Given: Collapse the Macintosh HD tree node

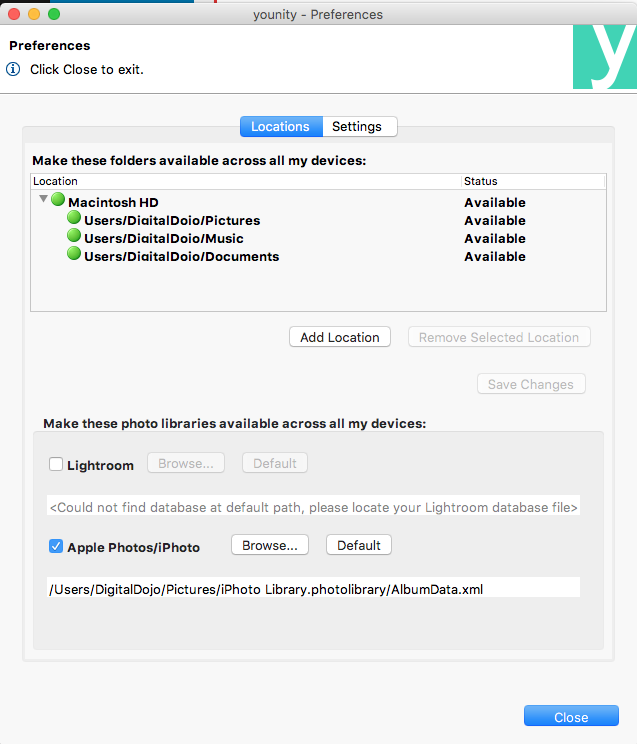Looking at the screenshot, I should coord(43,199).
